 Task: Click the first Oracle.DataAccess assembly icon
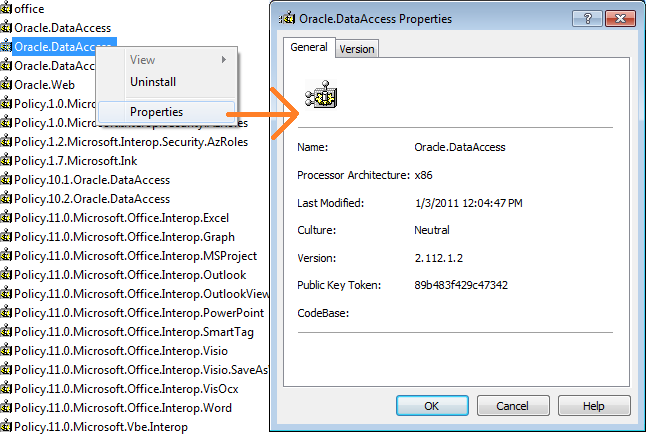(x=6, y=28)
